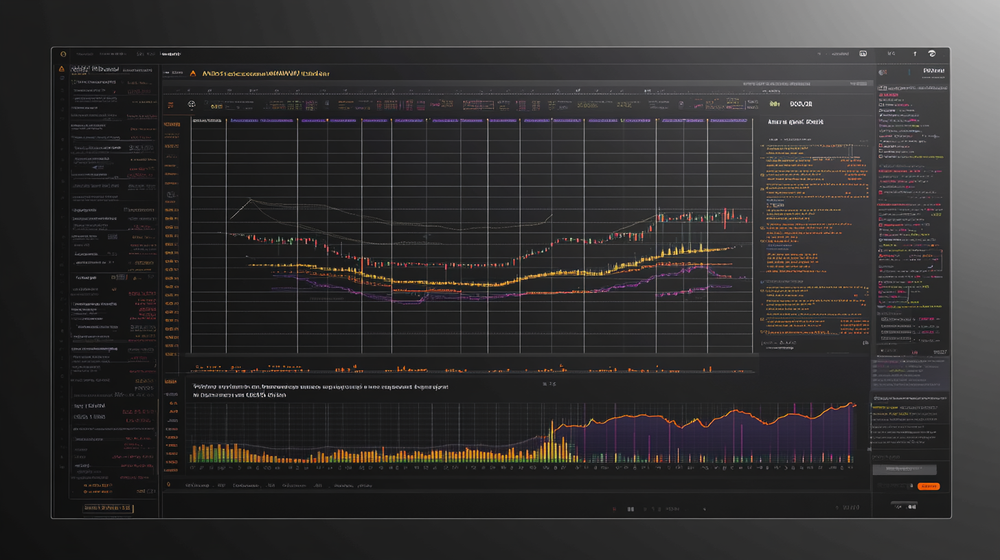Screen dimensions: 1000x560
Task: Click the outlined button at bottom of left sidebar
Action: (107, 509)
